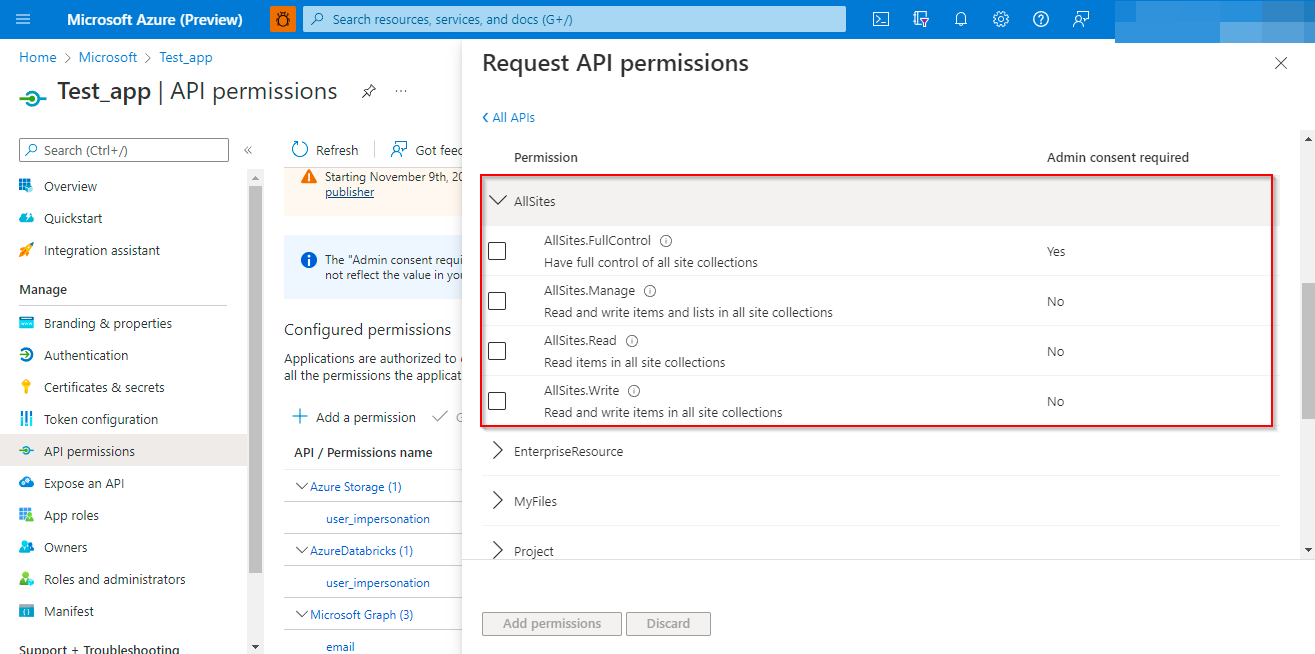Image resolution: width=1315 pixels, height=654 pixels.
Task: Click info icon next to AllSites.FullControl
Action: coord(666,241)
